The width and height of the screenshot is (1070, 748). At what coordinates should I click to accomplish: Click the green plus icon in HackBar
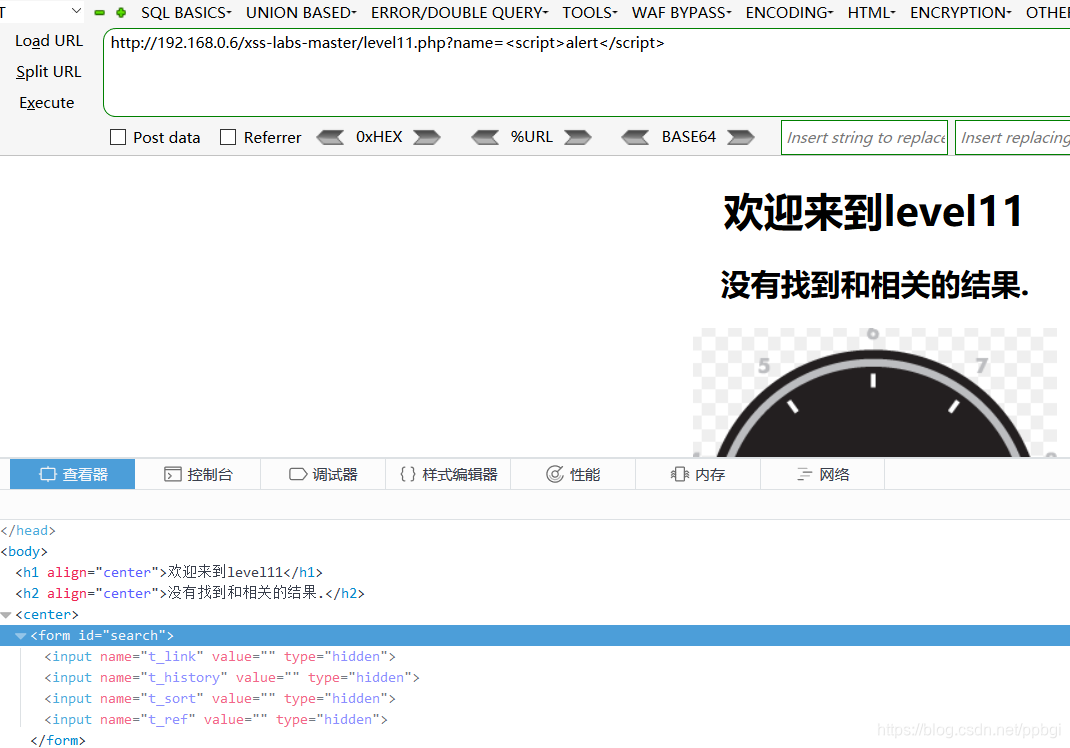[x=121, y=13]
